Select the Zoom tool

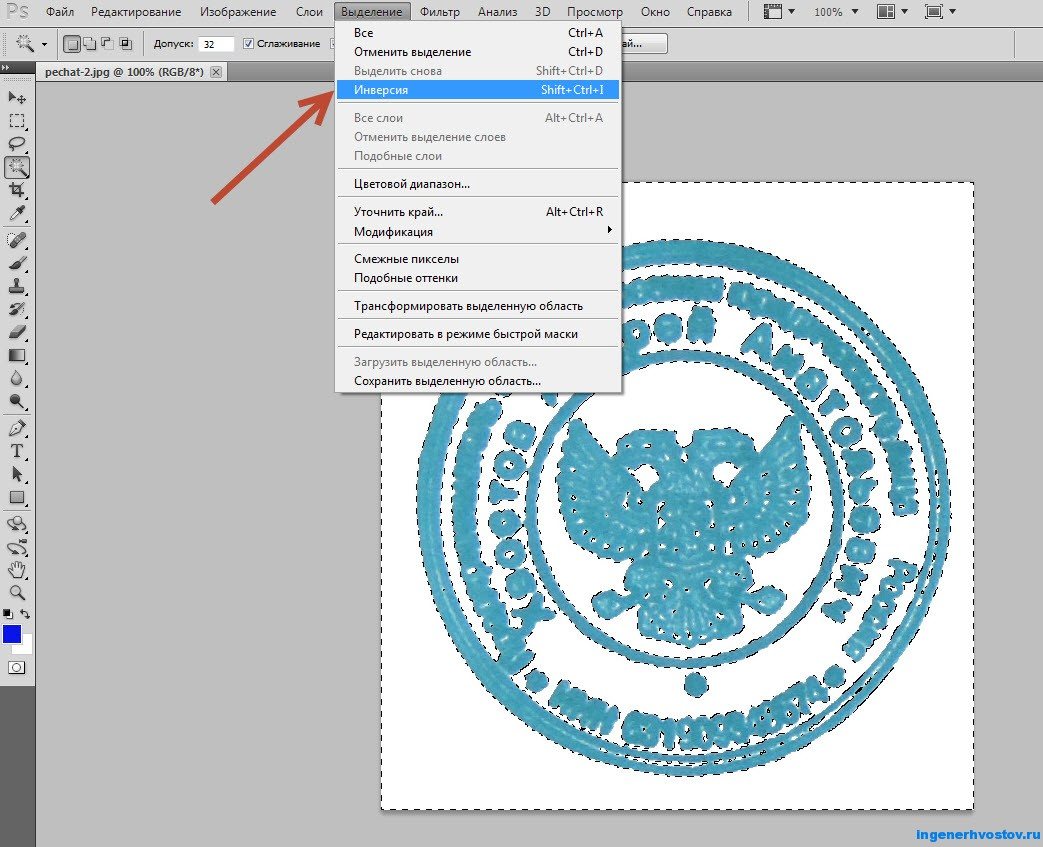point(17,593)
